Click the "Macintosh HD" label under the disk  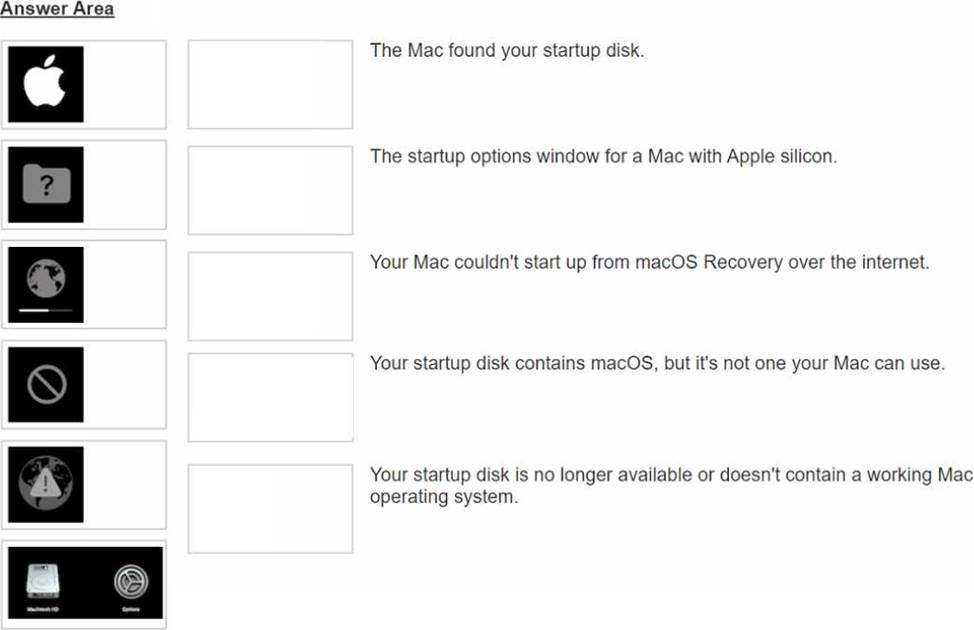42,609
